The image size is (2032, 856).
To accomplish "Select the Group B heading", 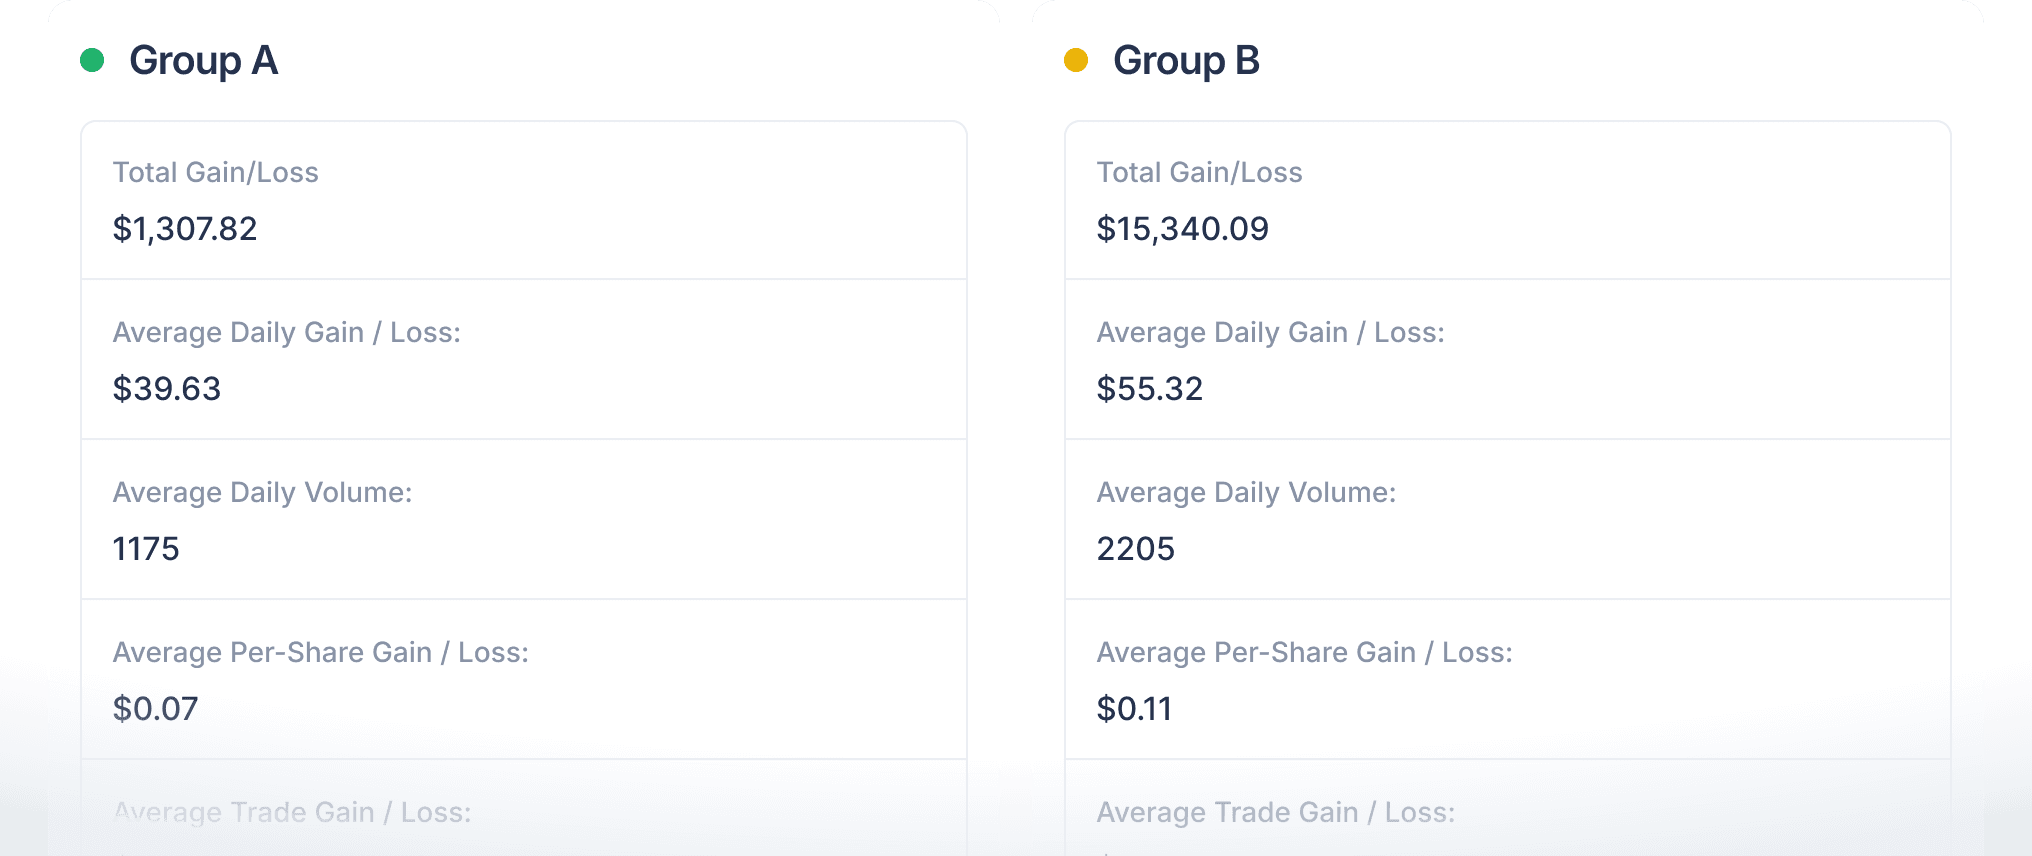I will click(x=1187, y=61).
